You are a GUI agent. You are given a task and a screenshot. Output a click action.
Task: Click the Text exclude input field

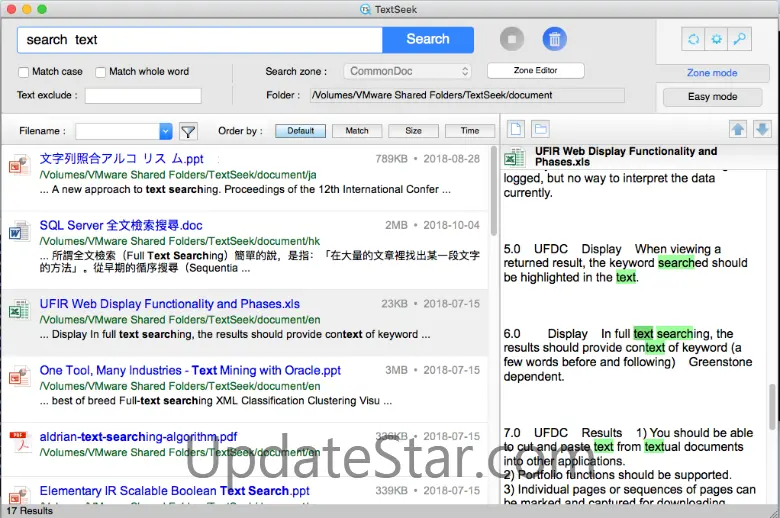click(x=143, y=96)
